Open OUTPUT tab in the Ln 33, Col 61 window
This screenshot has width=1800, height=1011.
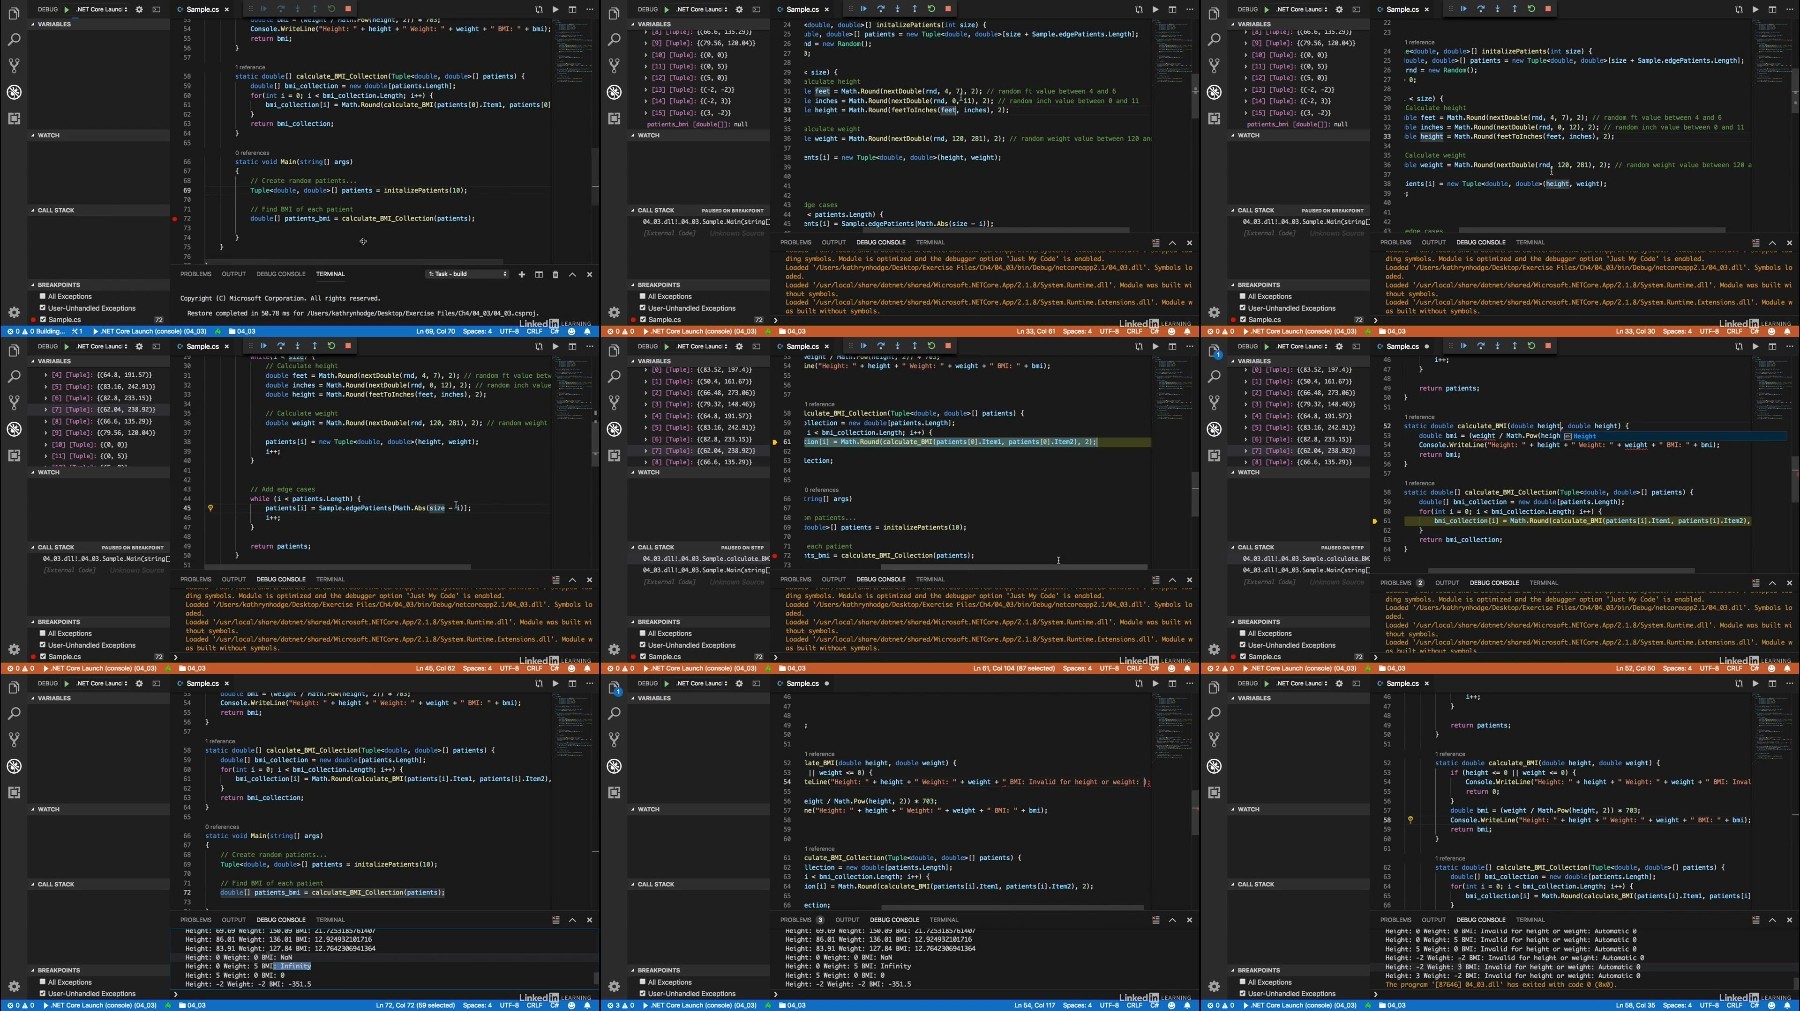click(x=834, y=243)
